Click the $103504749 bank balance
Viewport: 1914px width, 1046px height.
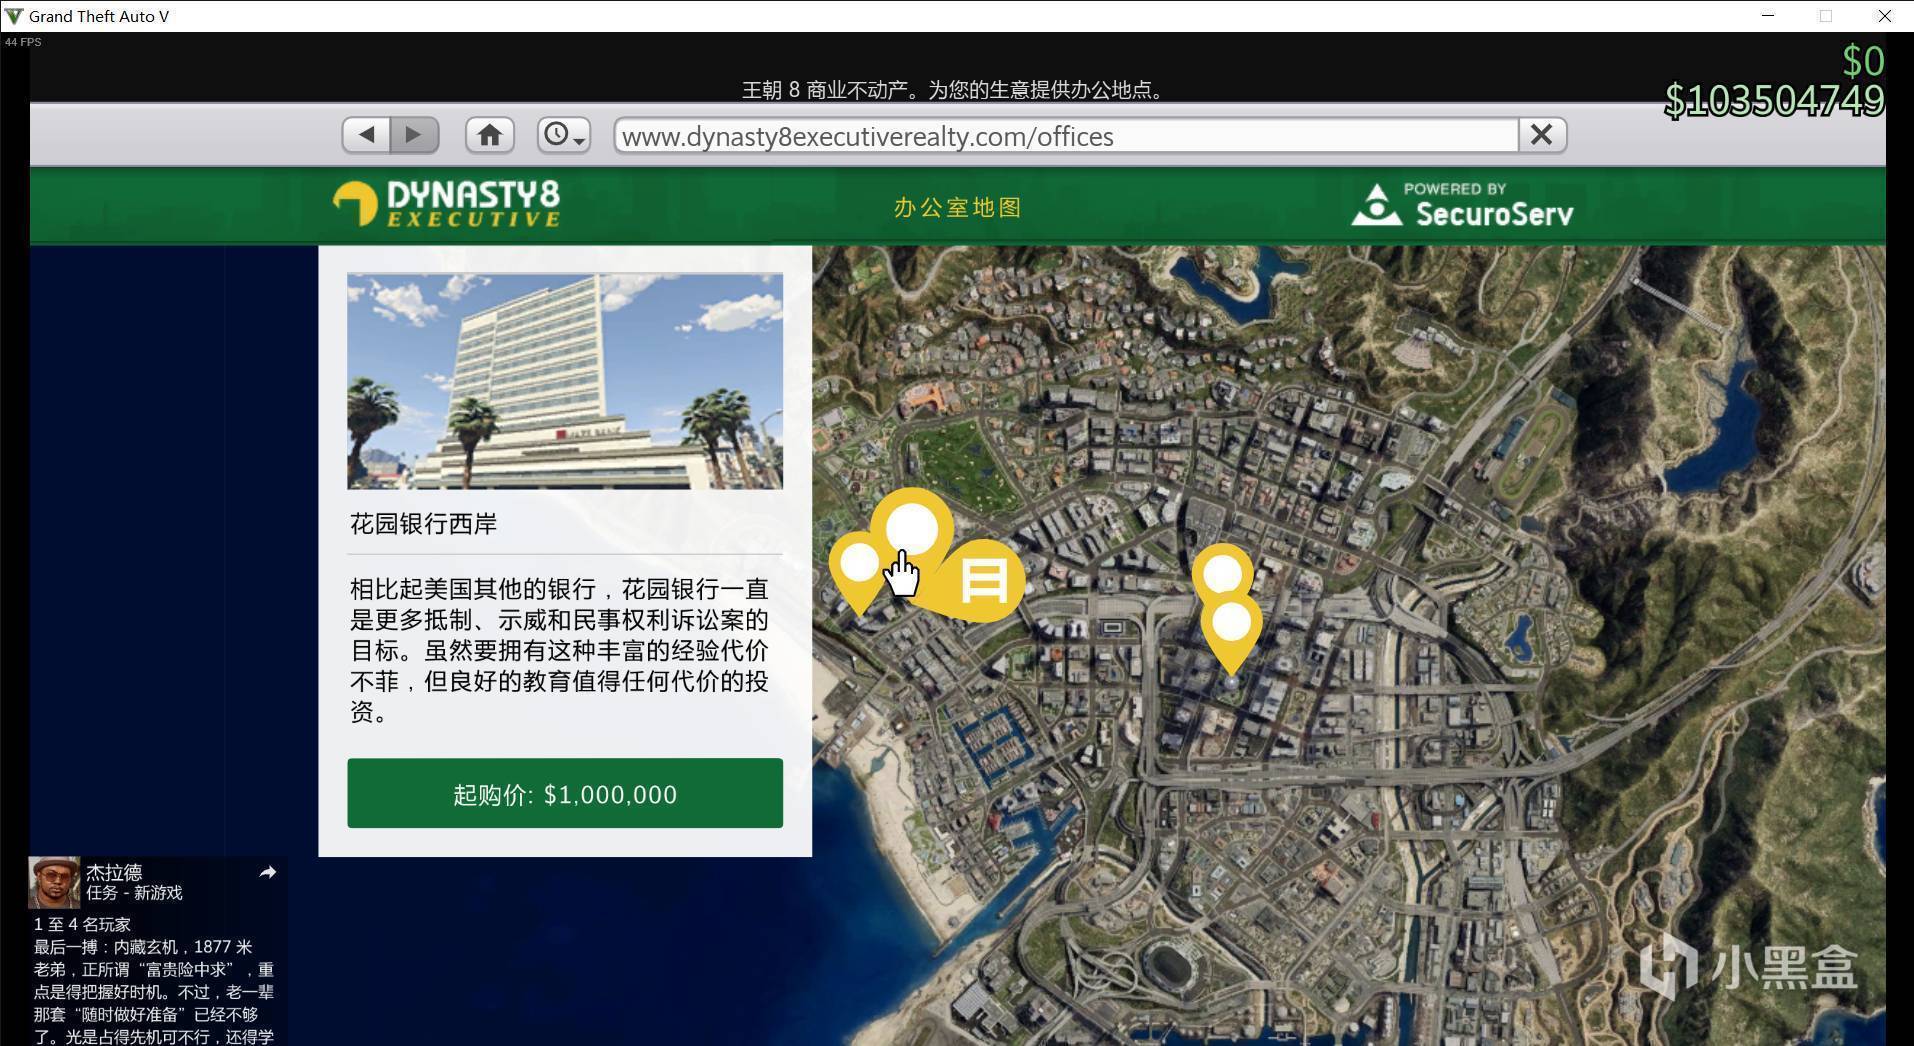(1774, 100)
